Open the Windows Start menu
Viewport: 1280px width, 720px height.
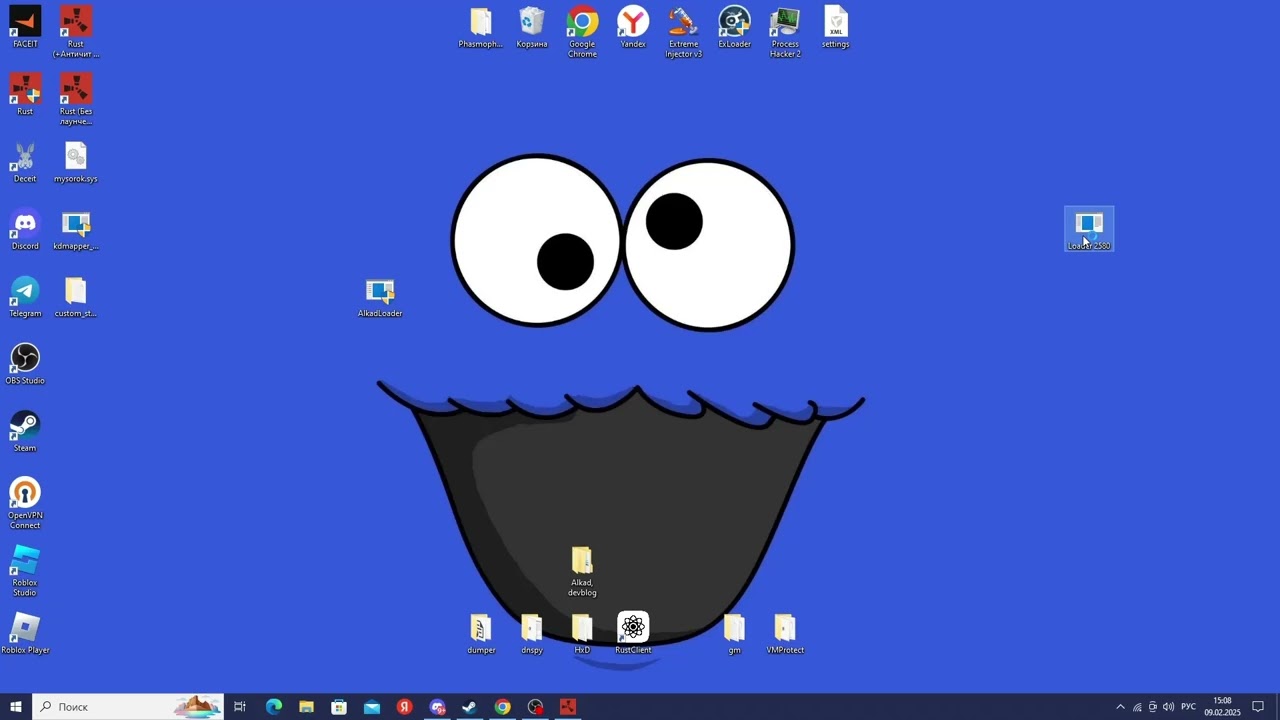pos(16,707)
